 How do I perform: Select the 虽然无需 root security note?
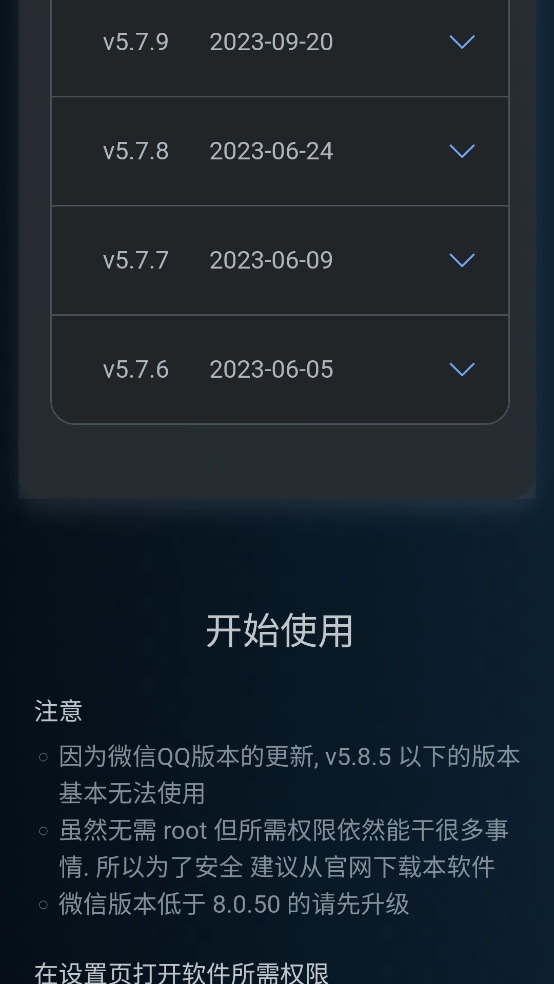pyautogui.click(x=284, y=848)
